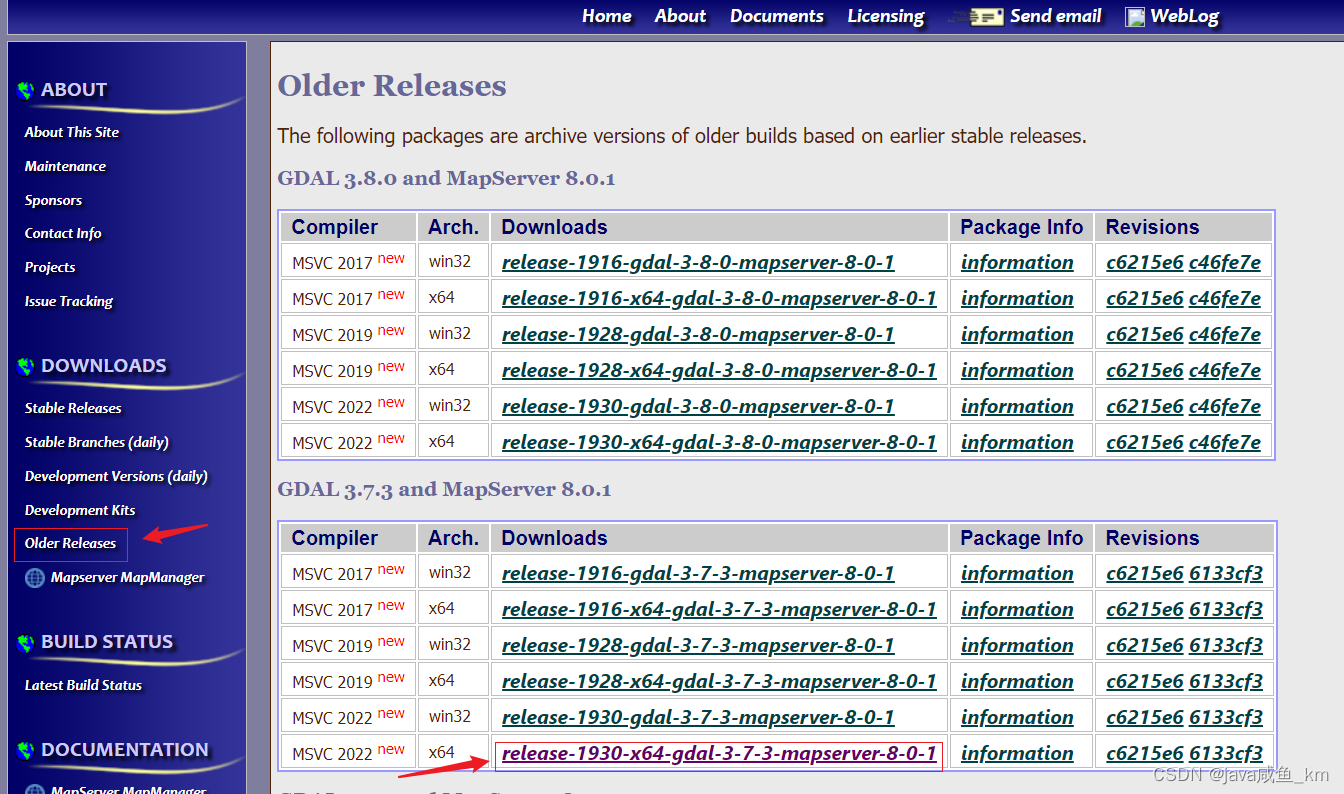
Task: Click the 'Older Releases' page heading
Action: pyautogui.click(x=392, y=86)
